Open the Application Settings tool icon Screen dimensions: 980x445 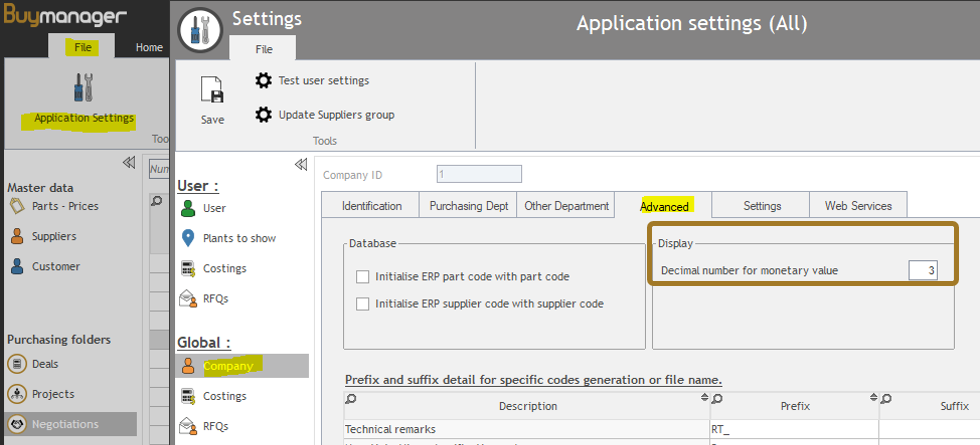[x=83, y=88]
